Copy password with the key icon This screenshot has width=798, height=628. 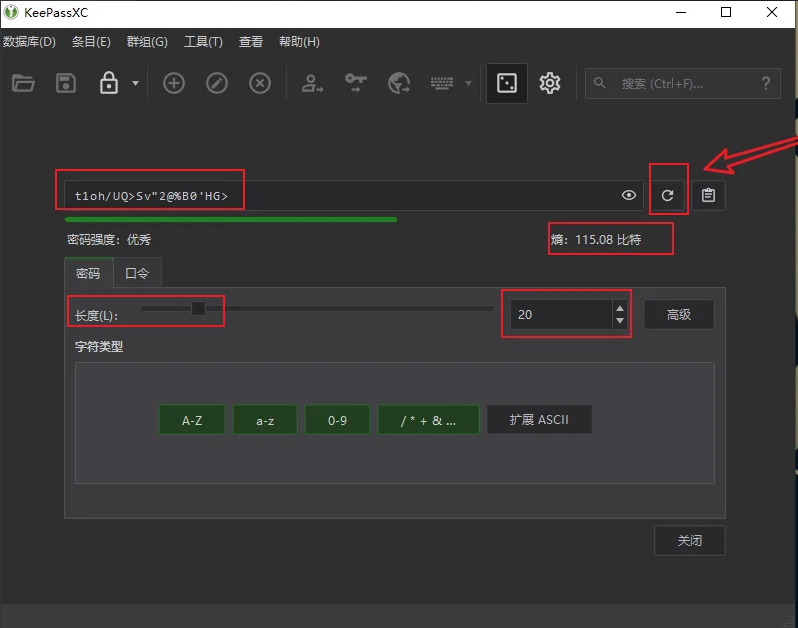click(355, 83)
